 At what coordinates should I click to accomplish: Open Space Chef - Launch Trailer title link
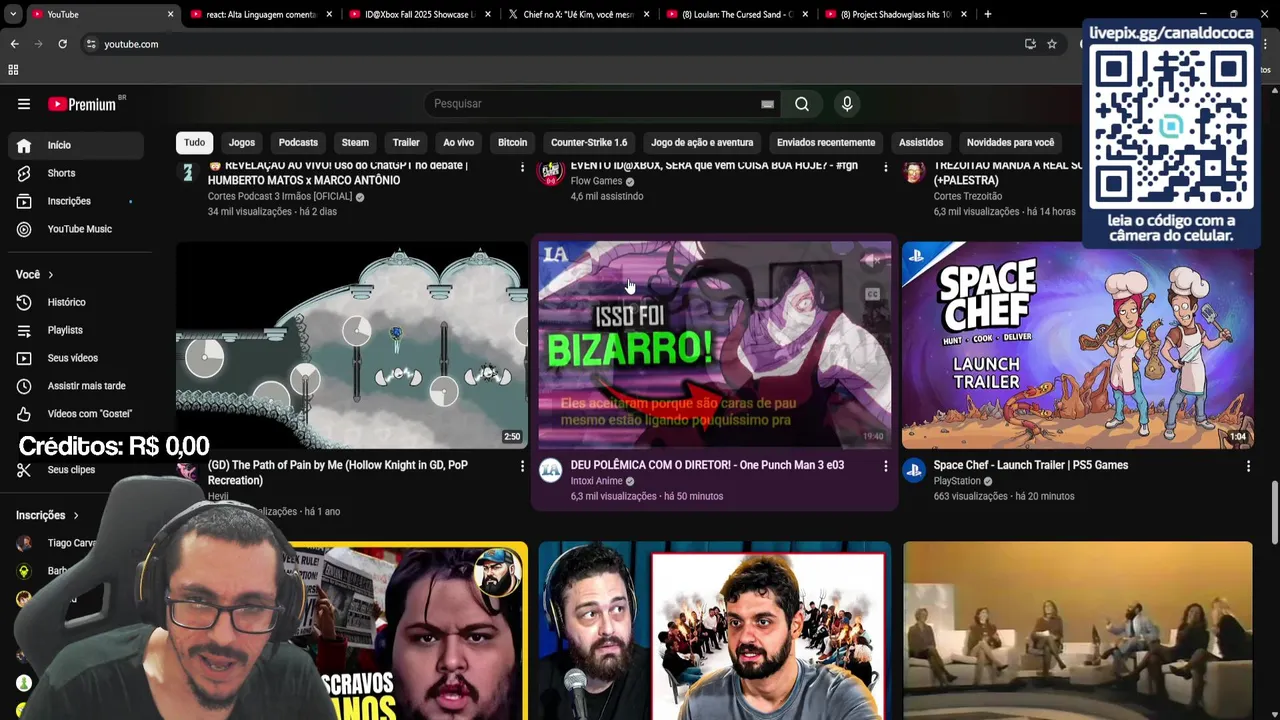point(1030,465)
